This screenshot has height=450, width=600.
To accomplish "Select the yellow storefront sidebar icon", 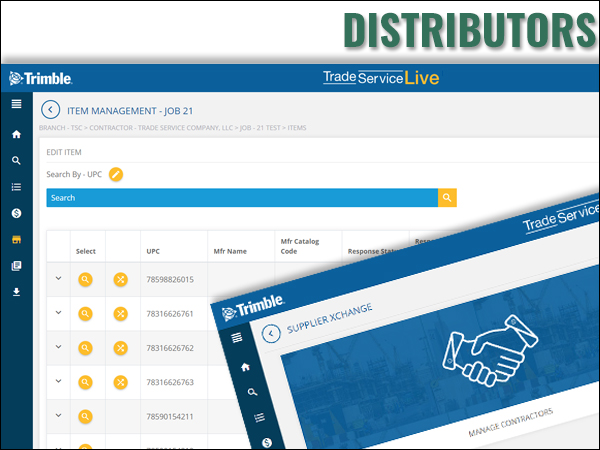I will [x=16, y=240].
